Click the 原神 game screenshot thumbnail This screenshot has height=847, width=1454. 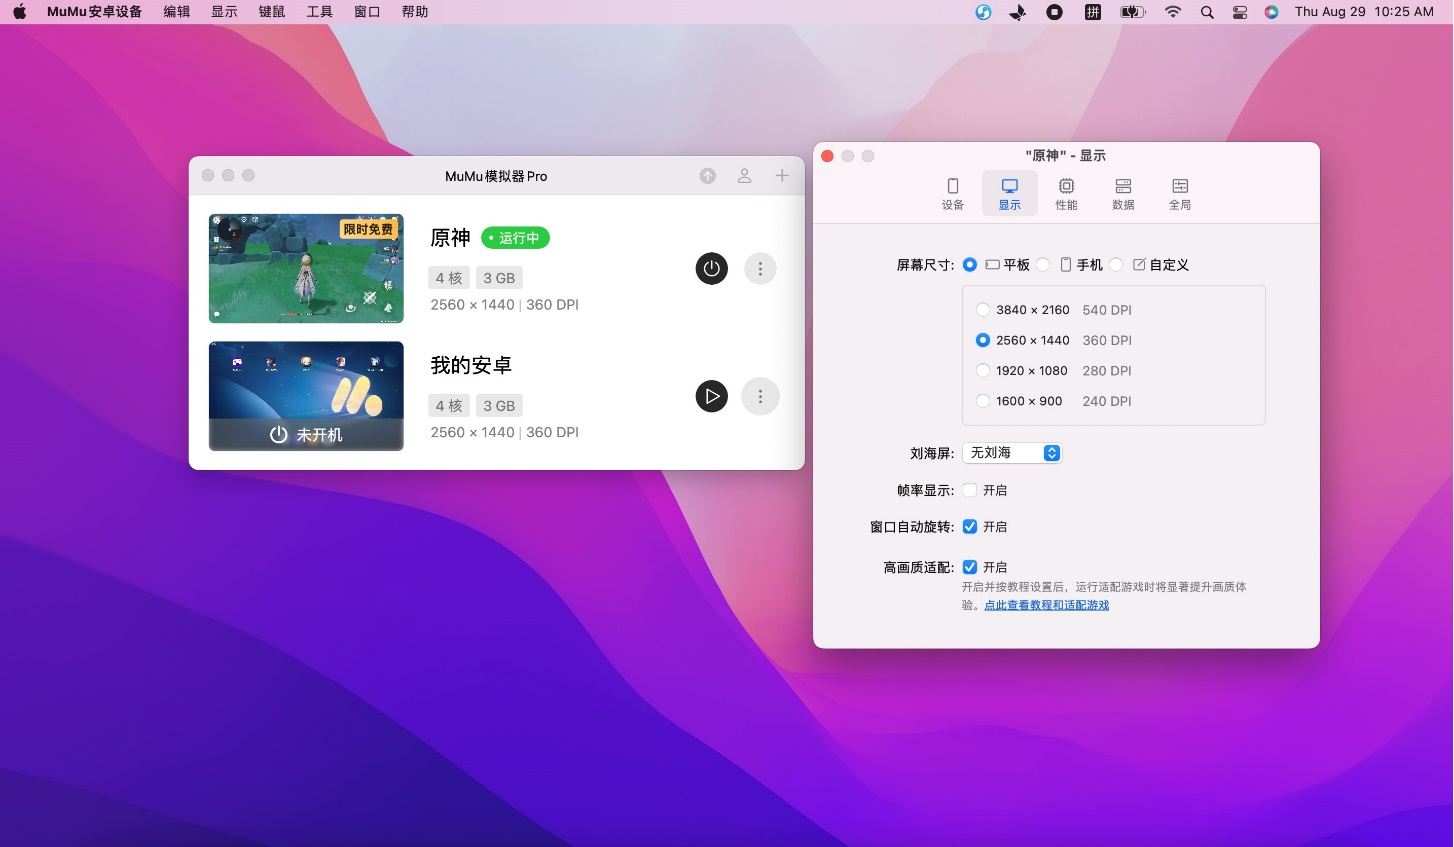click(x=306, y=268)
